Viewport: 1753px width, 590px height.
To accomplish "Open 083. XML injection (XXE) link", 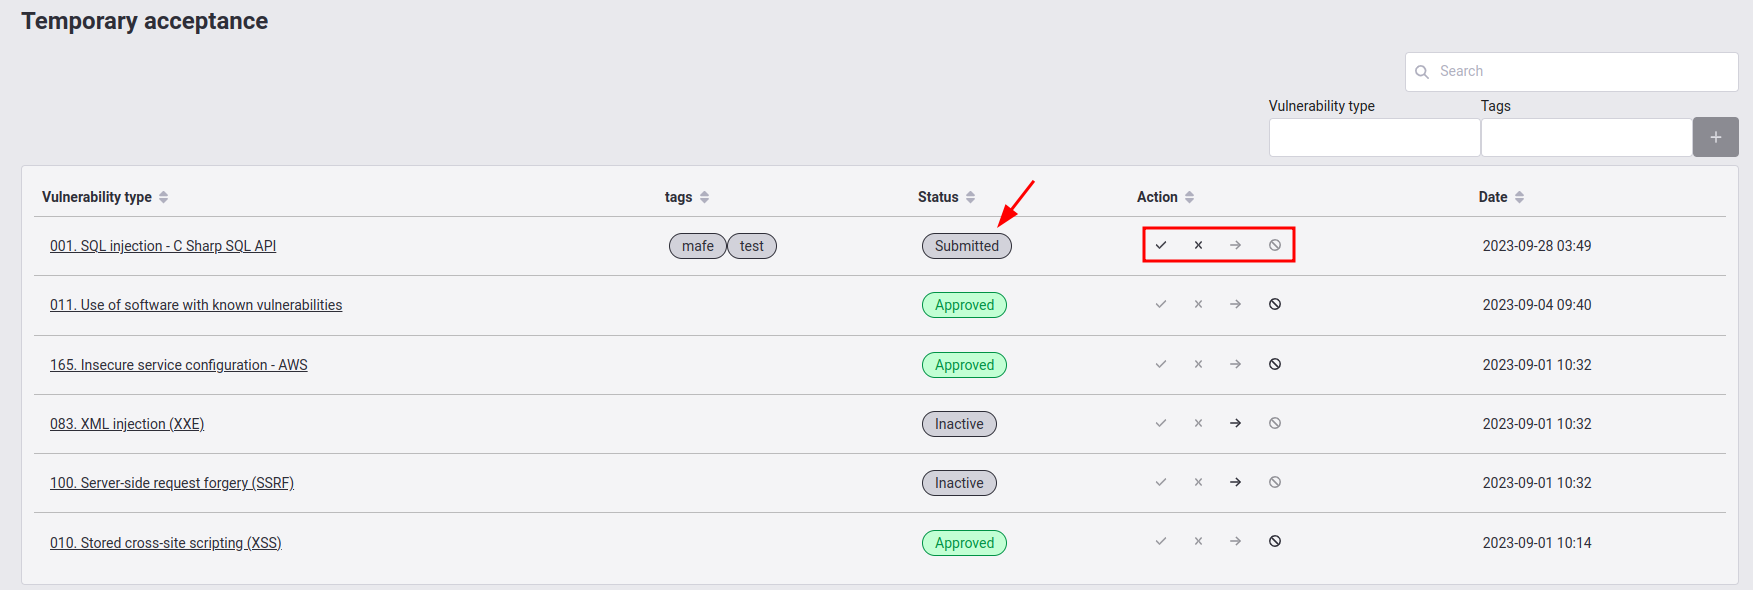I will coord(127,424).
